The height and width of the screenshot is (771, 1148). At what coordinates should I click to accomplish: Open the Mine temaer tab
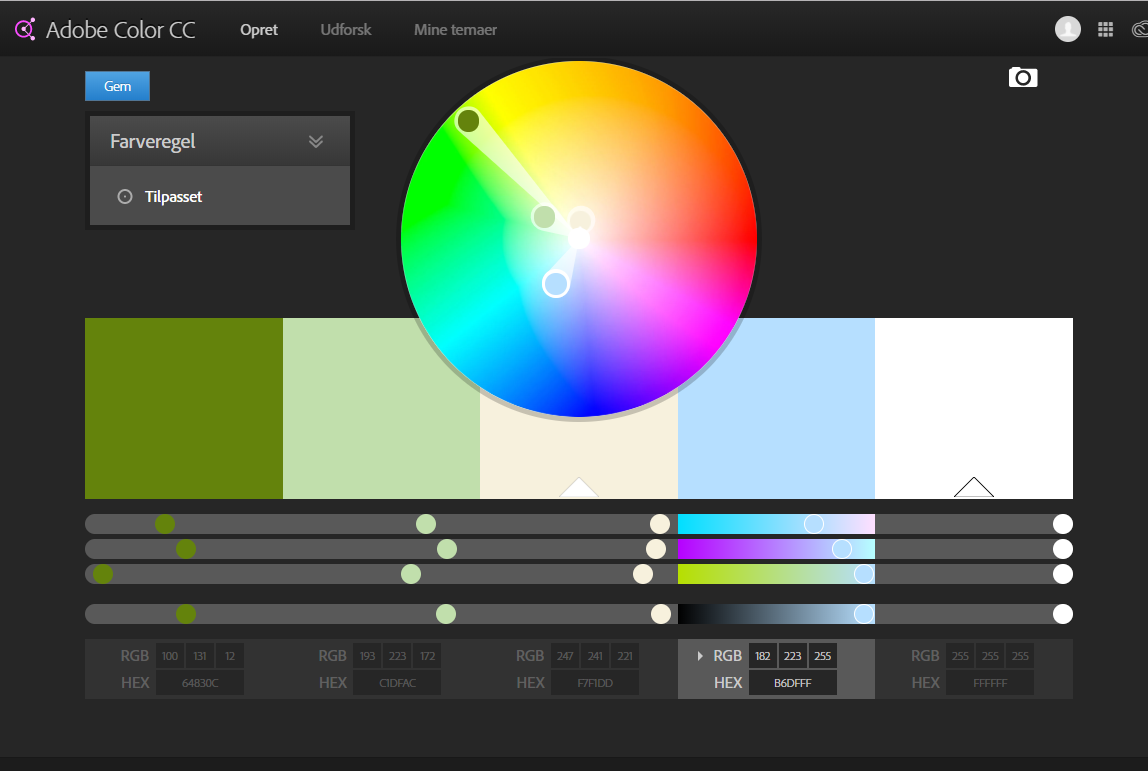click(455, 30)
